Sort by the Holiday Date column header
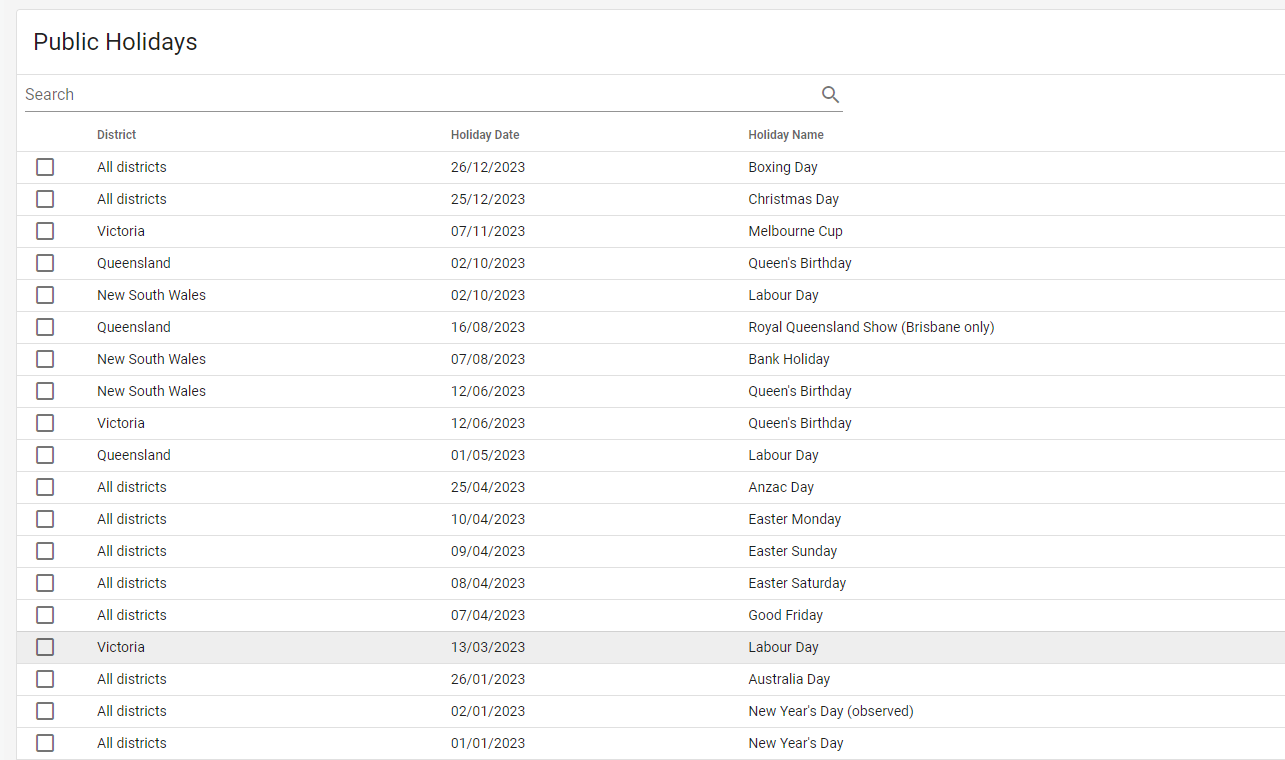This screenshot has height=760, width=1285. tap(485, 135)
